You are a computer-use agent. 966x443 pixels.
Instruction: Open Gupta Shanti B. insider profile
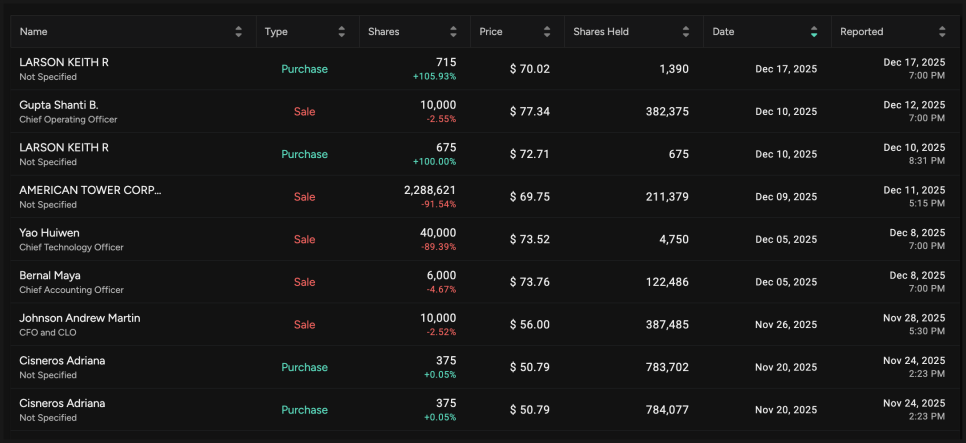(58, 105)
